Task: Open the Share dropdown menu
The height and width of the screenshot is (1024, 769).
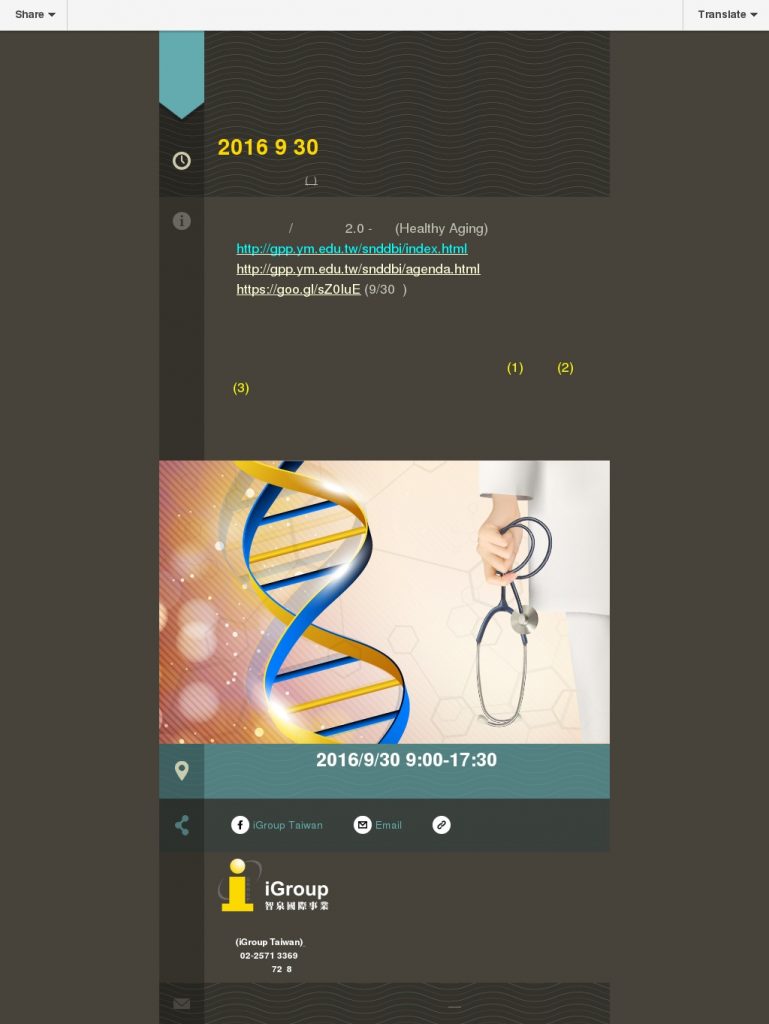Action: click(x=35, y=14)
